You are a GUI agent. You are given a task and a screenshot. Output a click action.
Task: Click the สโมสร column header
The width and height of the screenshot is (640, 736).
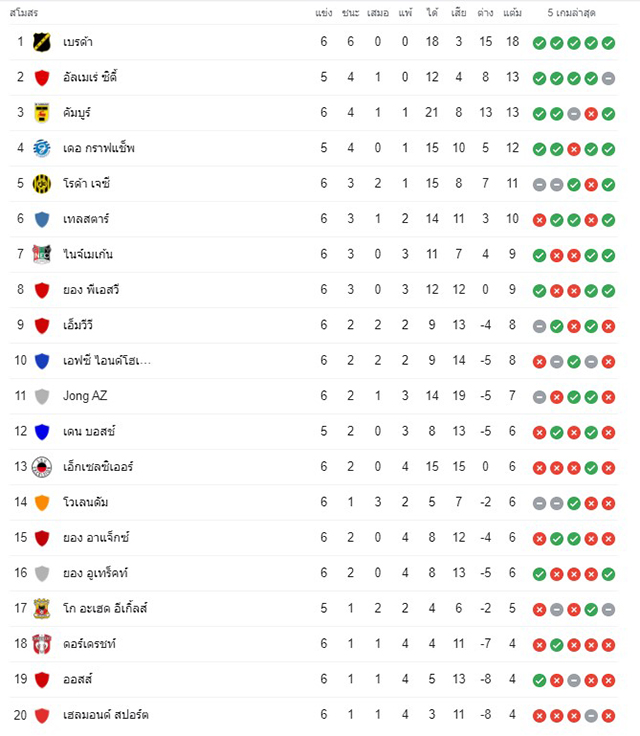click(23, 13)
